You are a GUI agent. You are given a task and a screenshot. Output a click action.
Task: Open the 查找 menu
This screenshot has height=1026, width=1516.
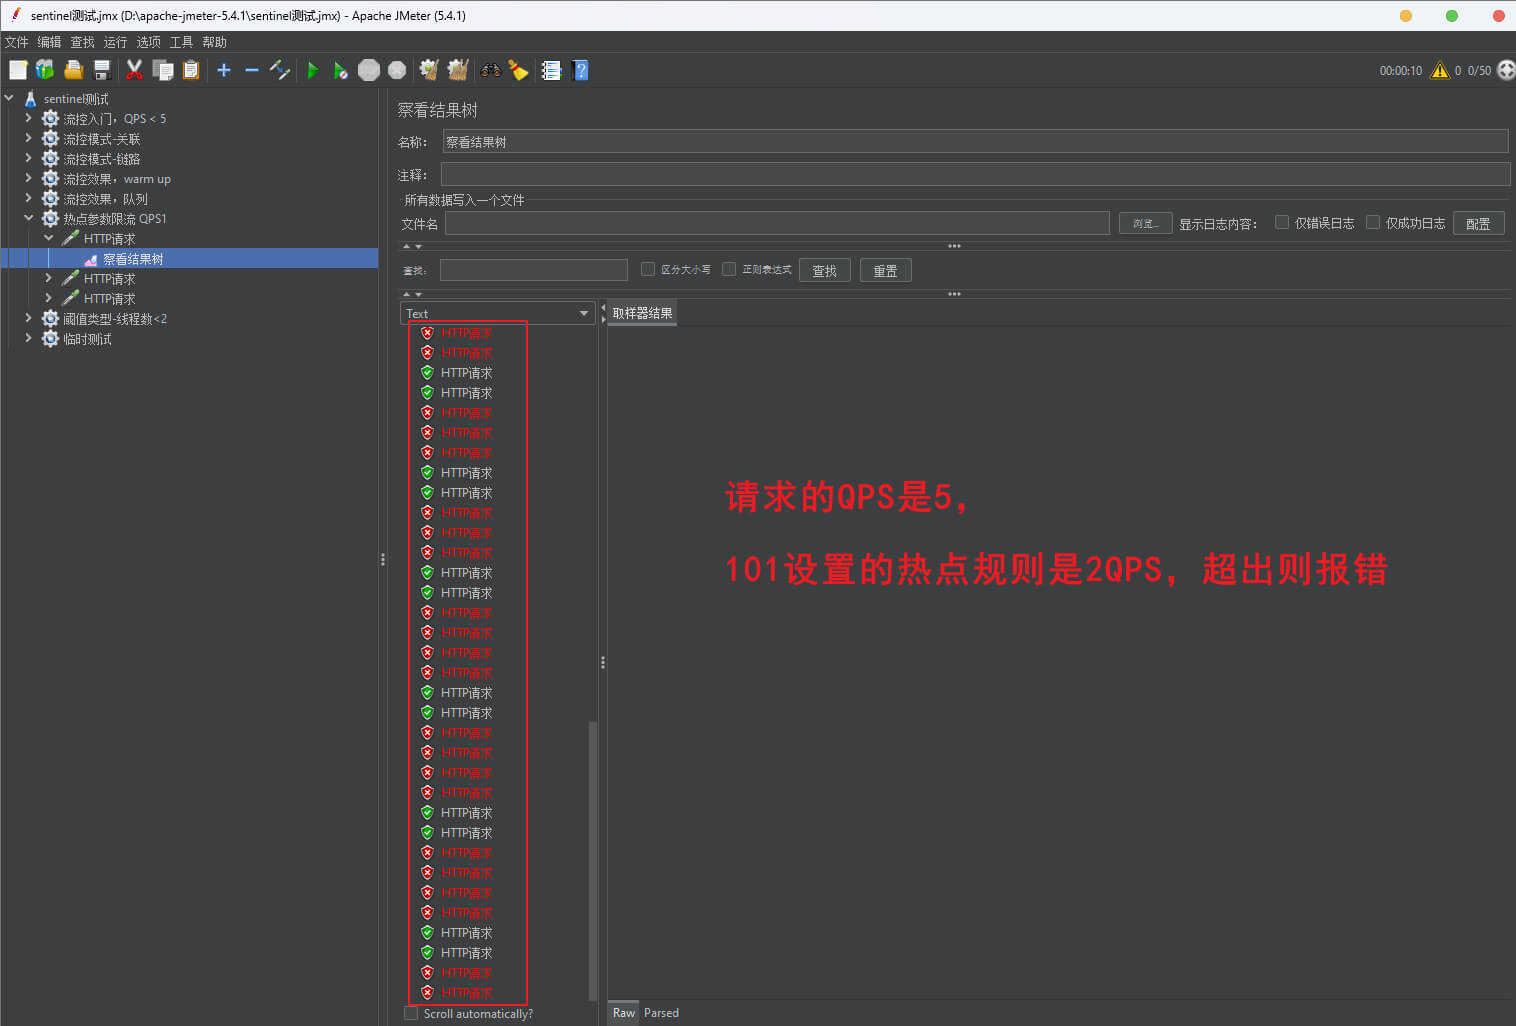pyautogui.click(x=83, y=42)
